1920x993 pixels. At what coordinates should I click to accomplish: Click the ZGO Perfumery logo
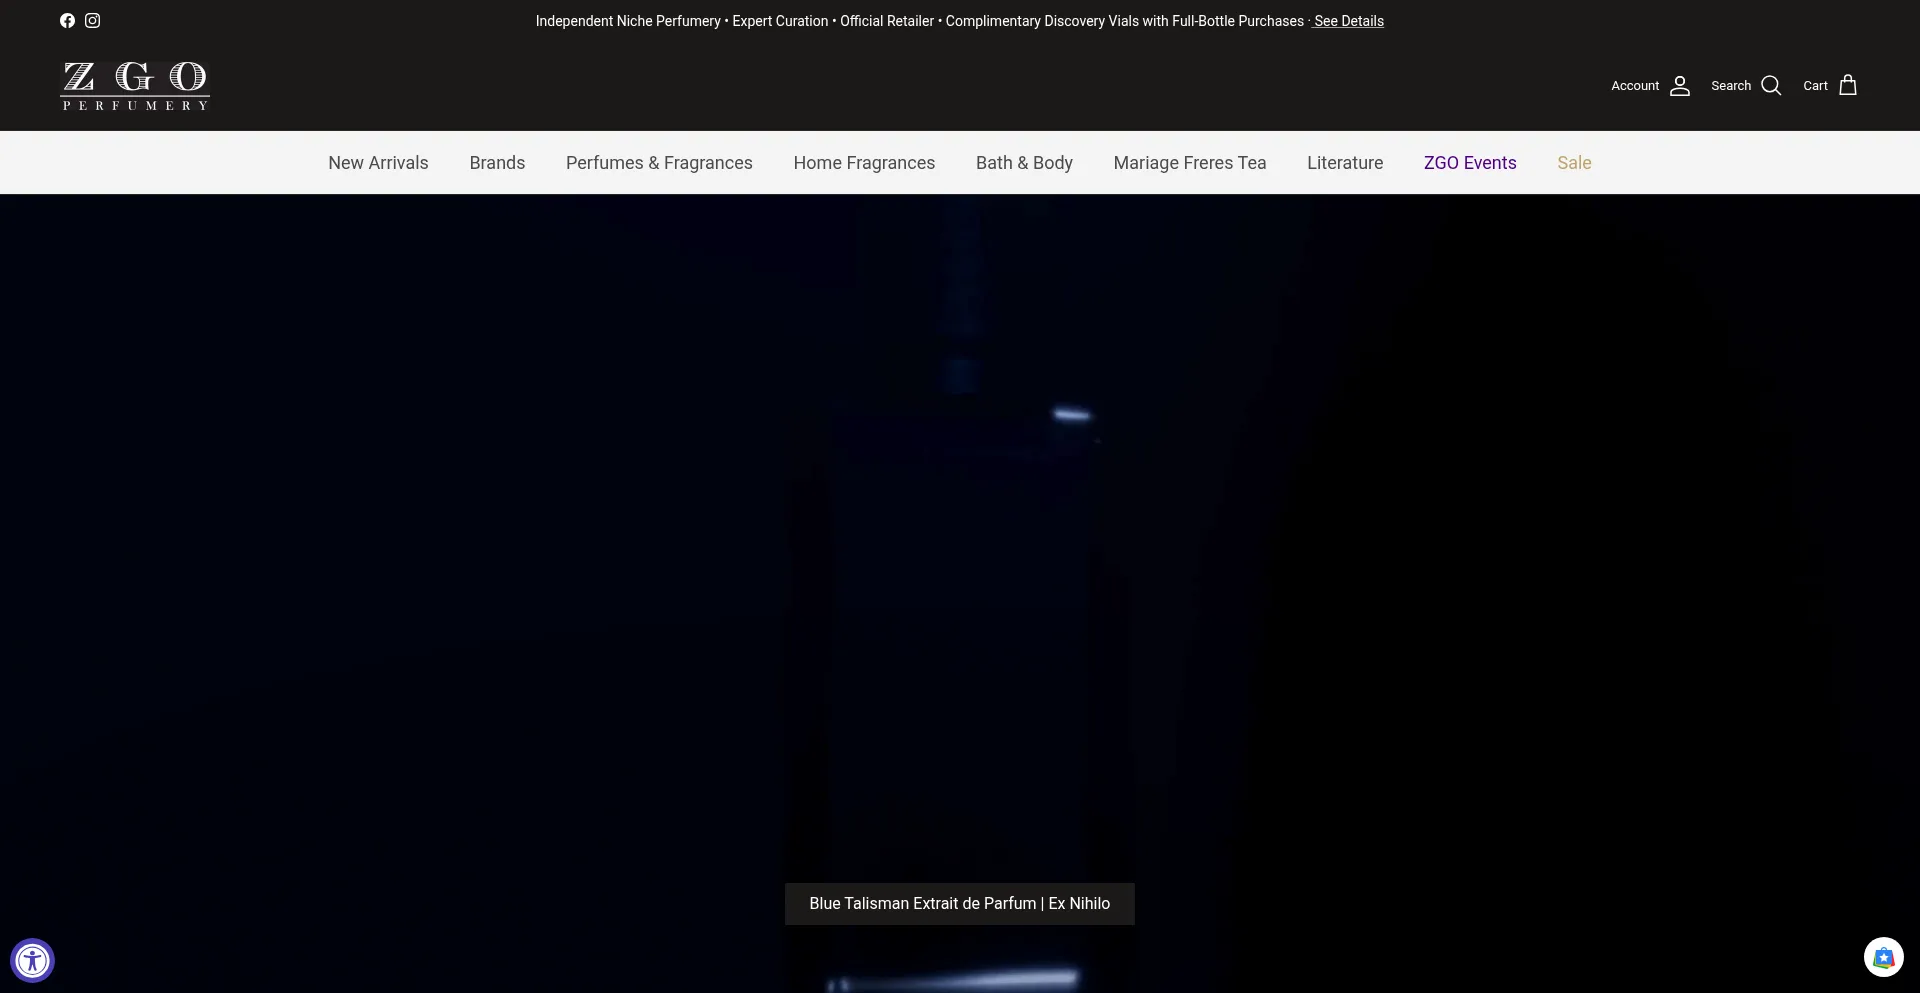click(x=135, y=86)
